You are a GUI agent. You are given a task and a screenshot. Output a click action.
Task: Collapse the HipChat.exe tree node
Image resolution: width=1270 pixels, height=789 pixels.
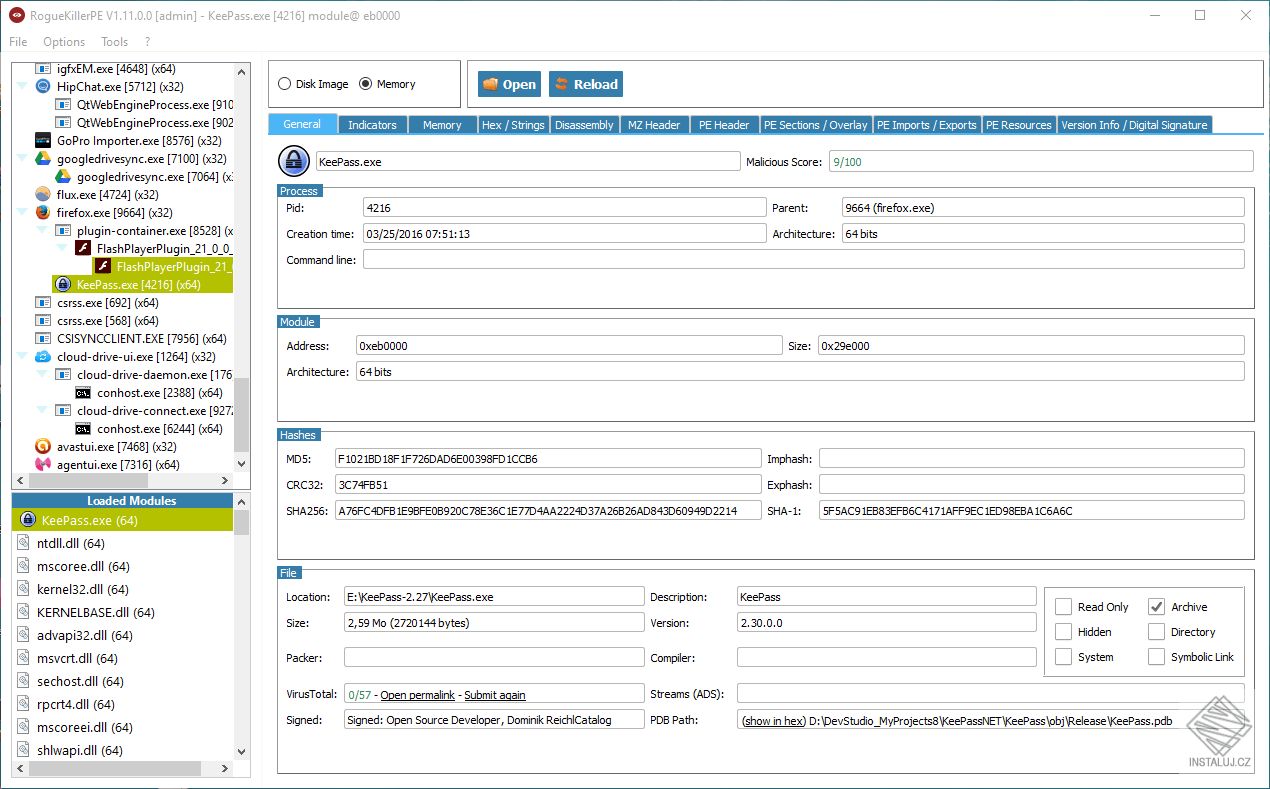(x=22, y=87)
